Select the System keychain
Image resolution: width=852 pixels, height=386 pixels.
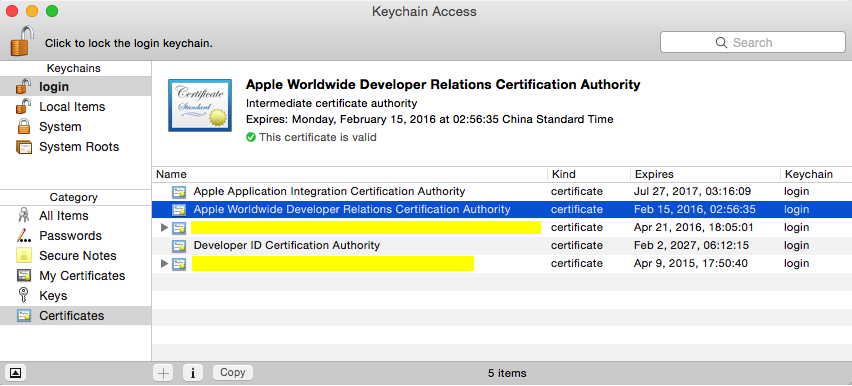click(76, 127)
